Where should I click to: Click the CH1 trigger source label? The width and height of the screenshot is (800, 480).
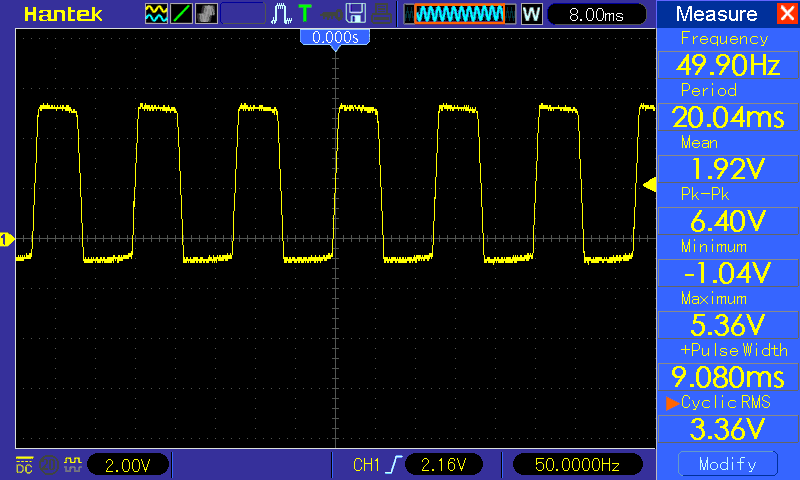tap(366, 465)
